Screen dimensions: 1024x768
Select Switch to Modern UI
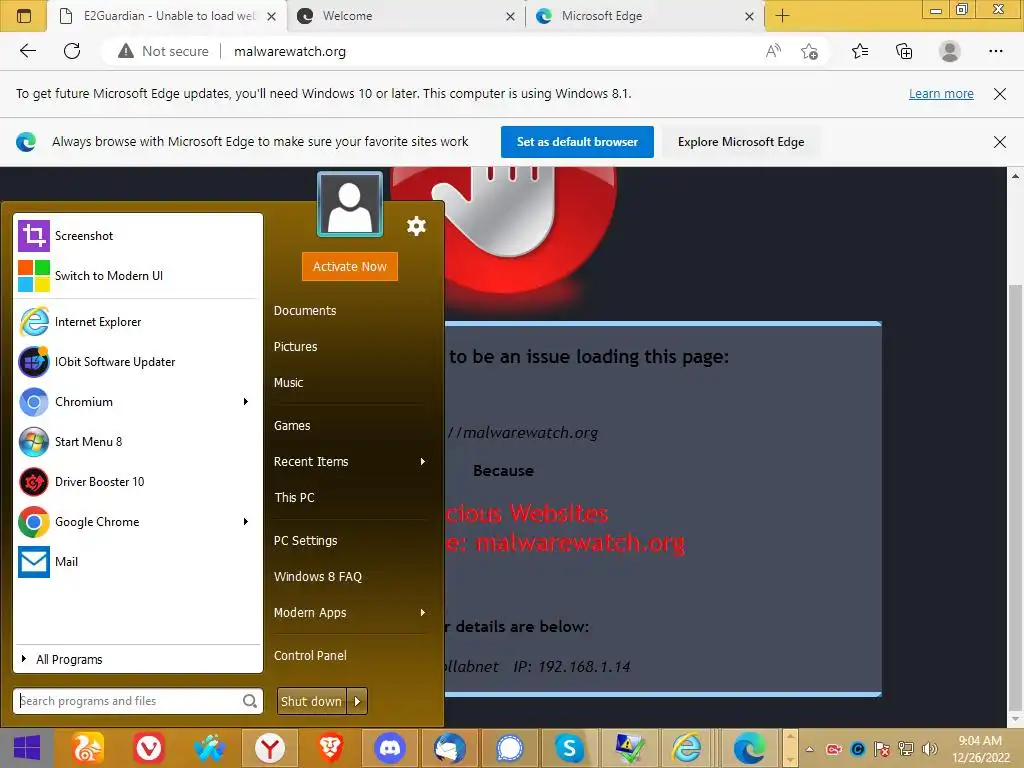(x=138, y=276)
